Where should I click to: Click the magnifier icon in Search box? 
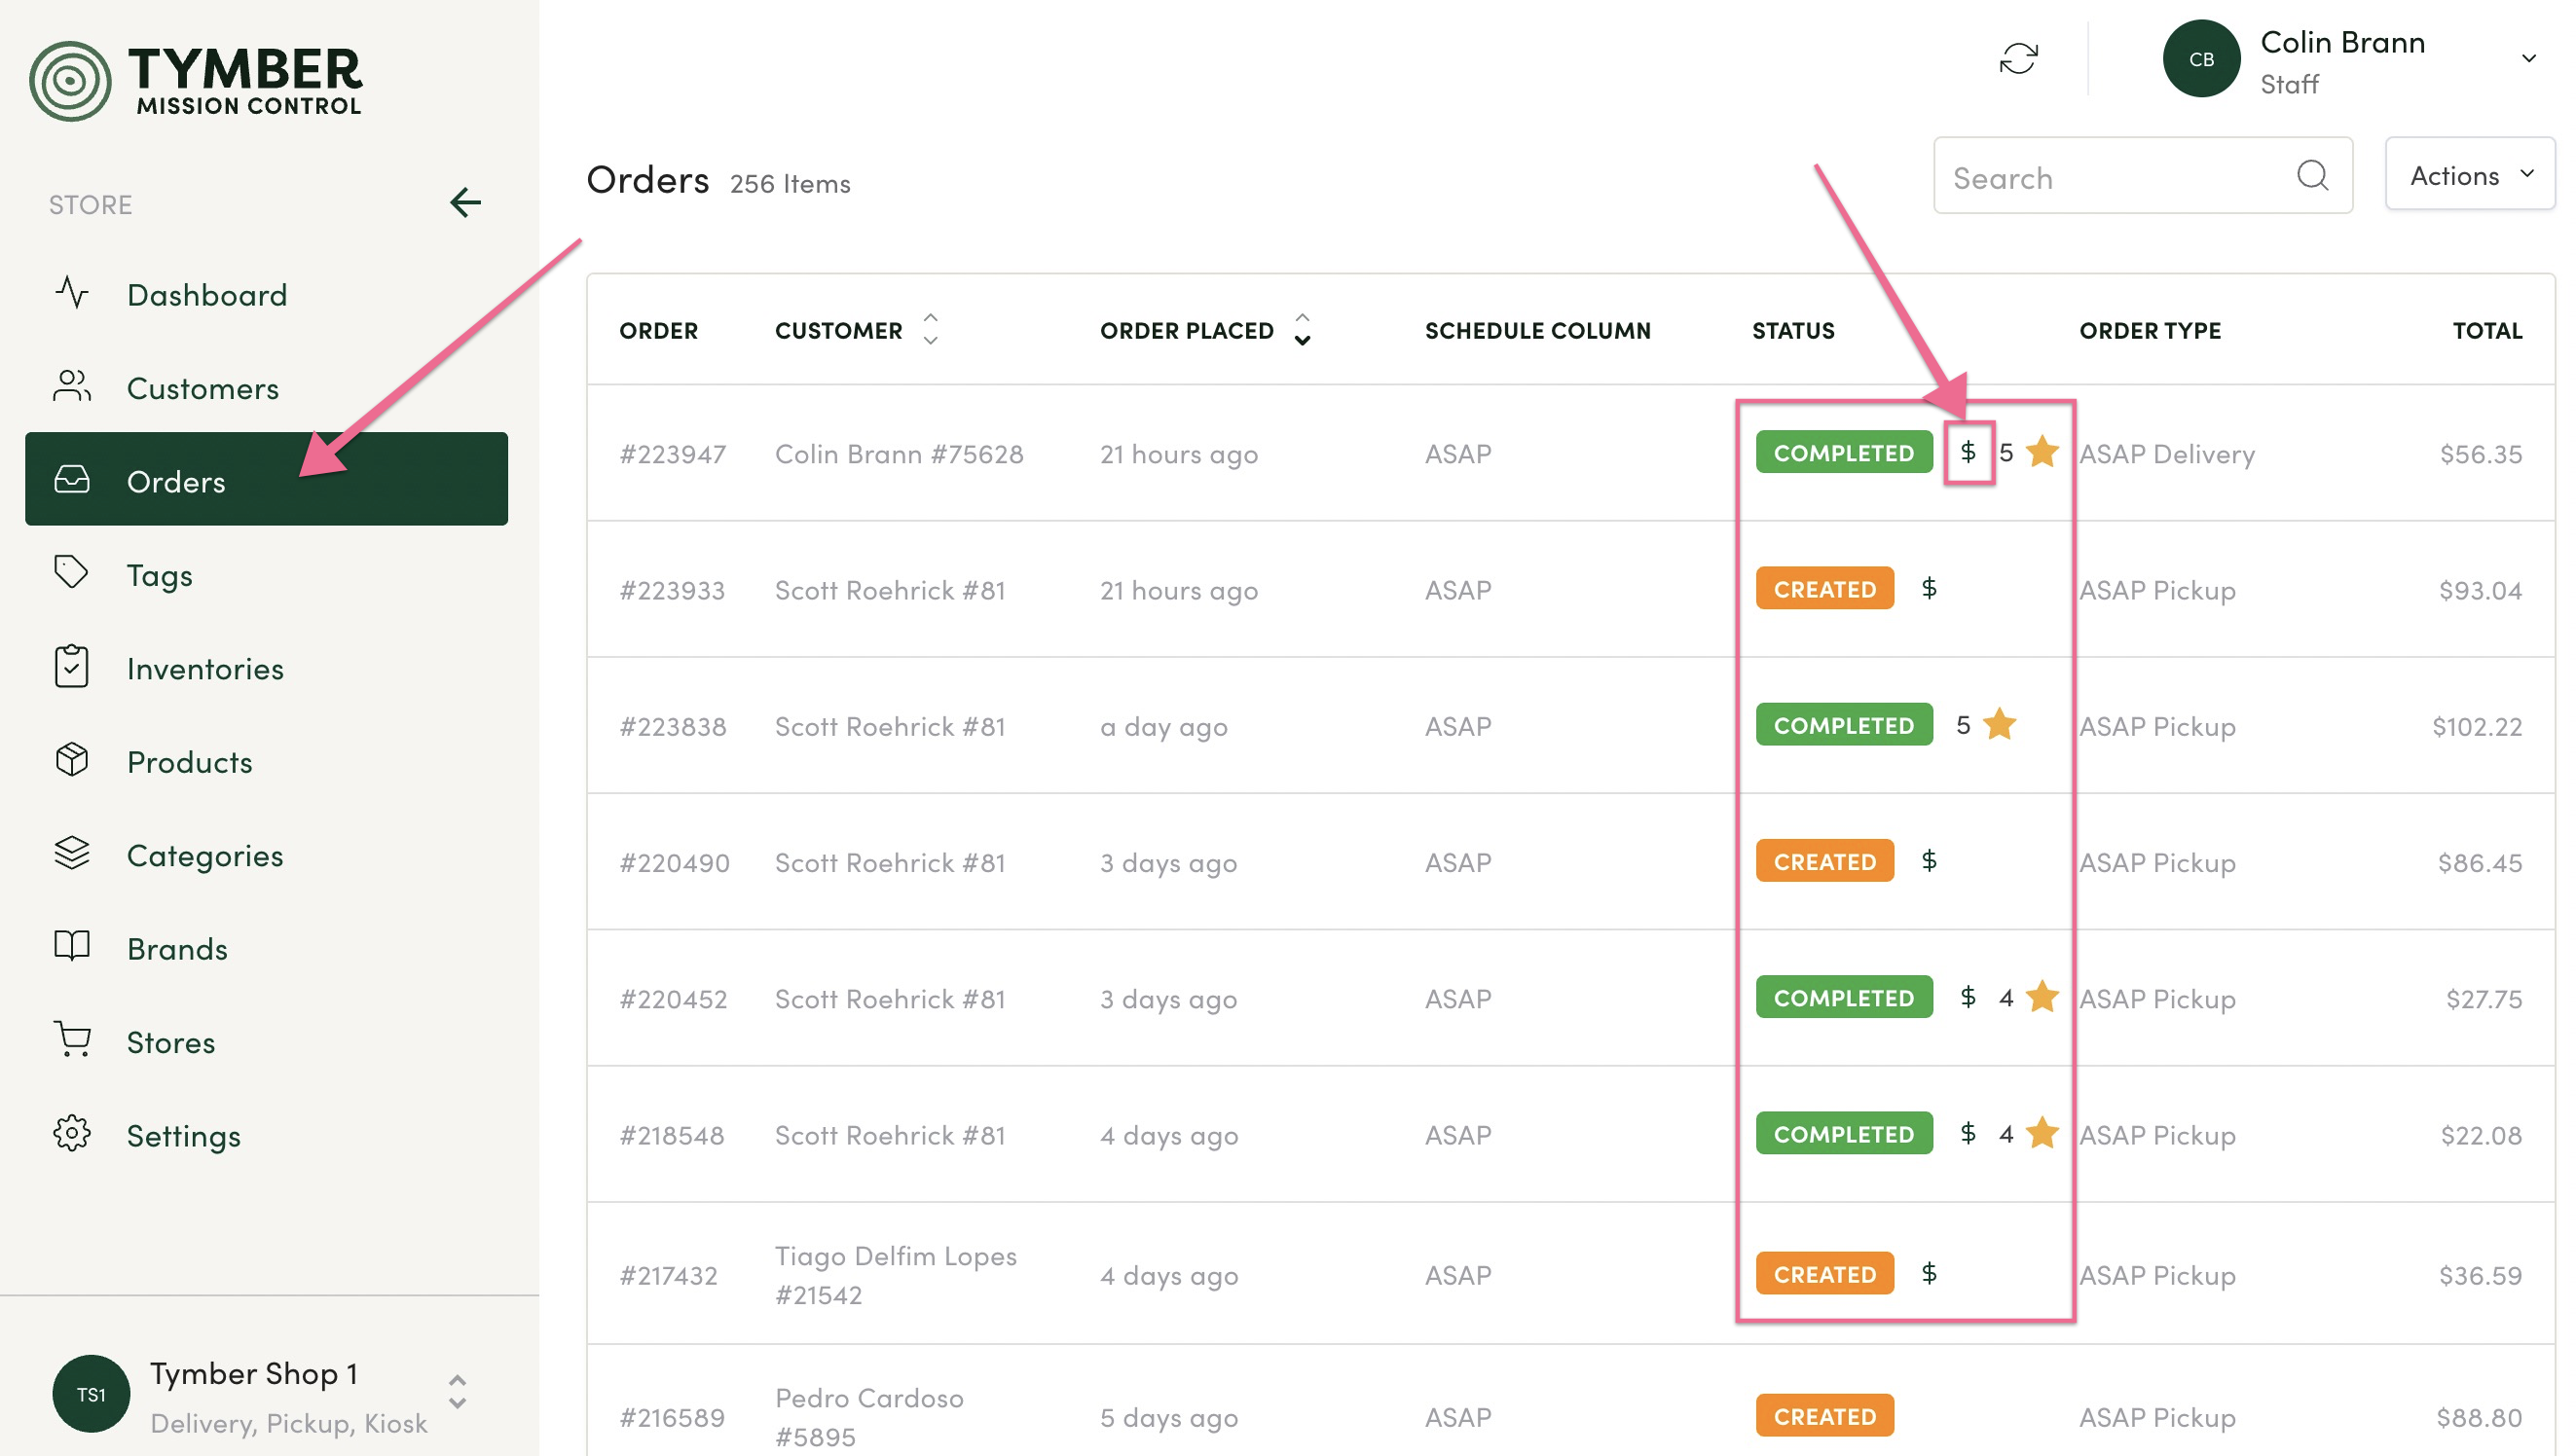click(x=2314, y=176)
